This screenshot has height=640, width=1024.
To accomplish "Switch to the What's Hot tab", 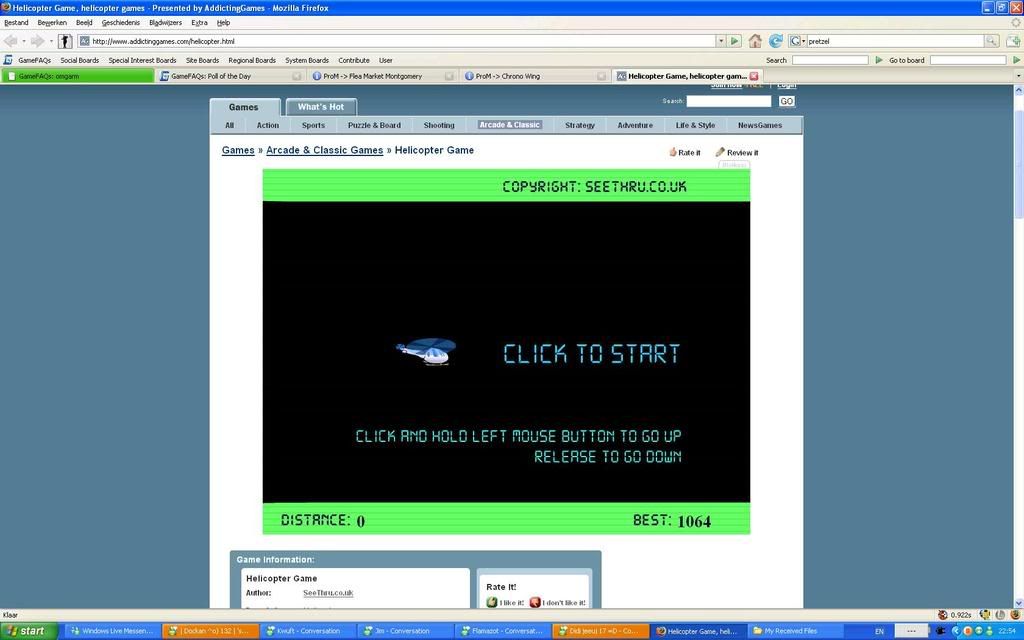I will (321, 107).
